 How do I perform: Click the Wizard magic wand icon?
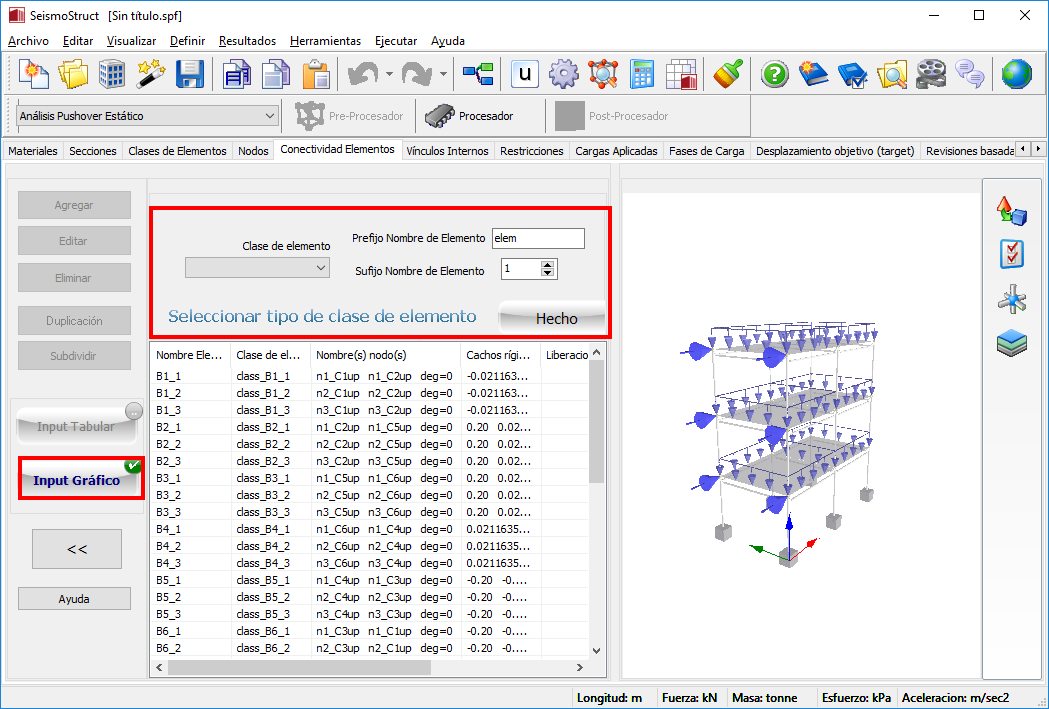click(150, 74)
